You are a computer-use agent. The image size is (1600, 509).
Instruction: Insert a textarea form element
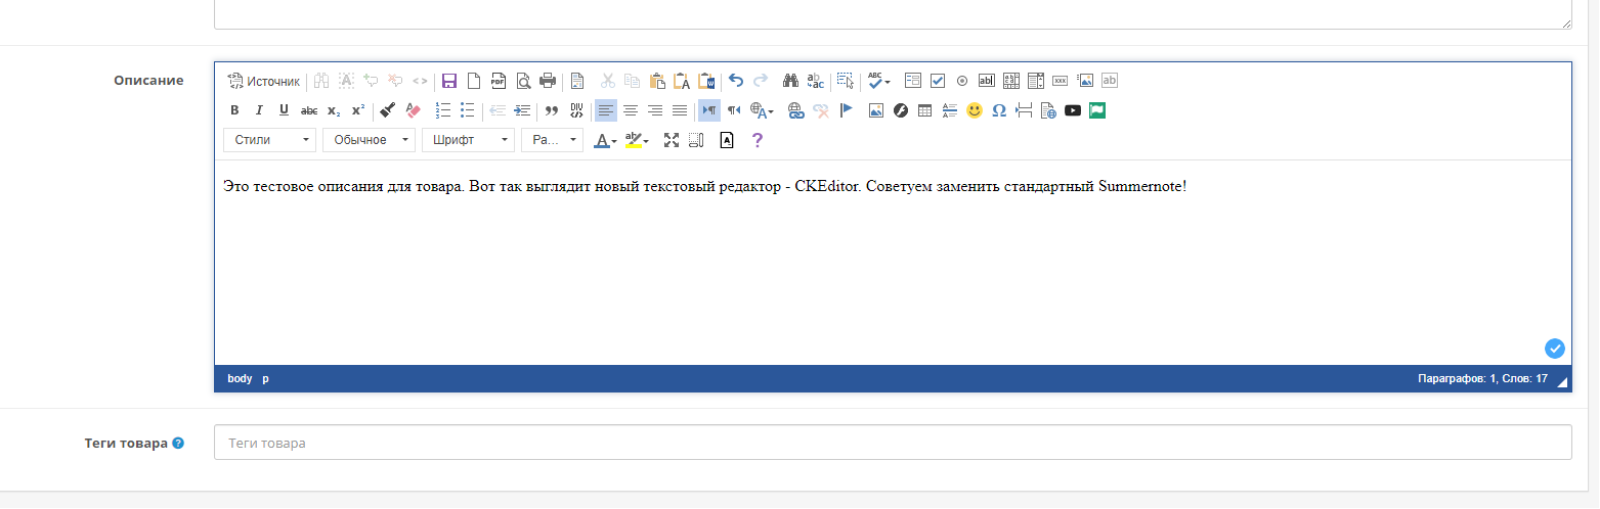1011,81
